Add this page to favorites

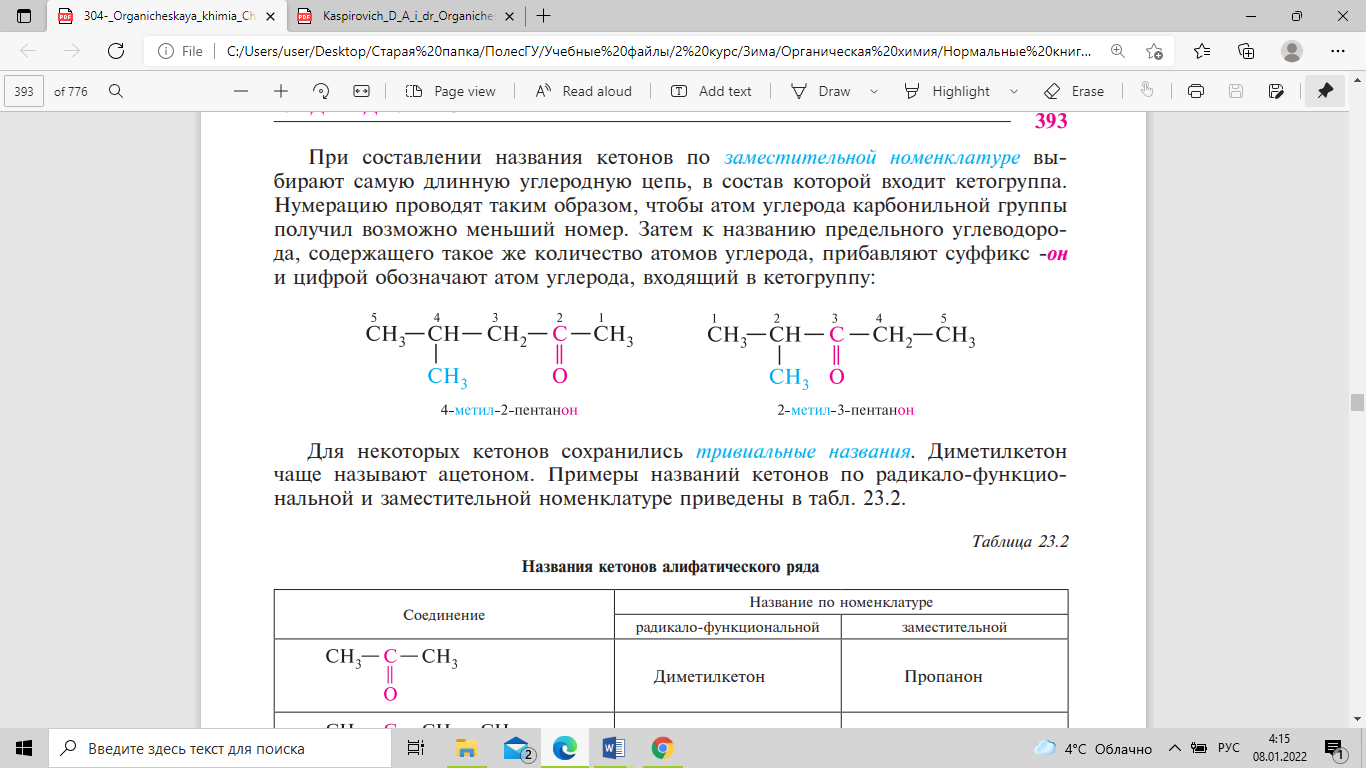click(x=1155, y=51)
